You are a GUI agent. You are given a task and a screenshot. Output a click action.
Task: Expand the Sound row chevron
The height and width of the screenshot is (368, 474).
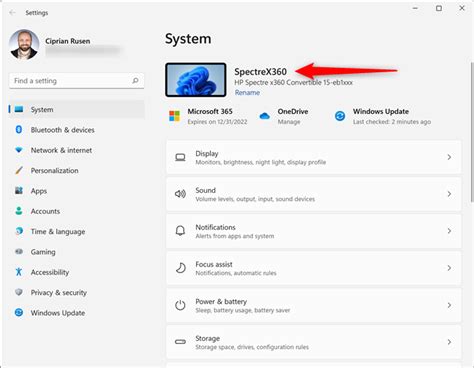coord(449,194)
